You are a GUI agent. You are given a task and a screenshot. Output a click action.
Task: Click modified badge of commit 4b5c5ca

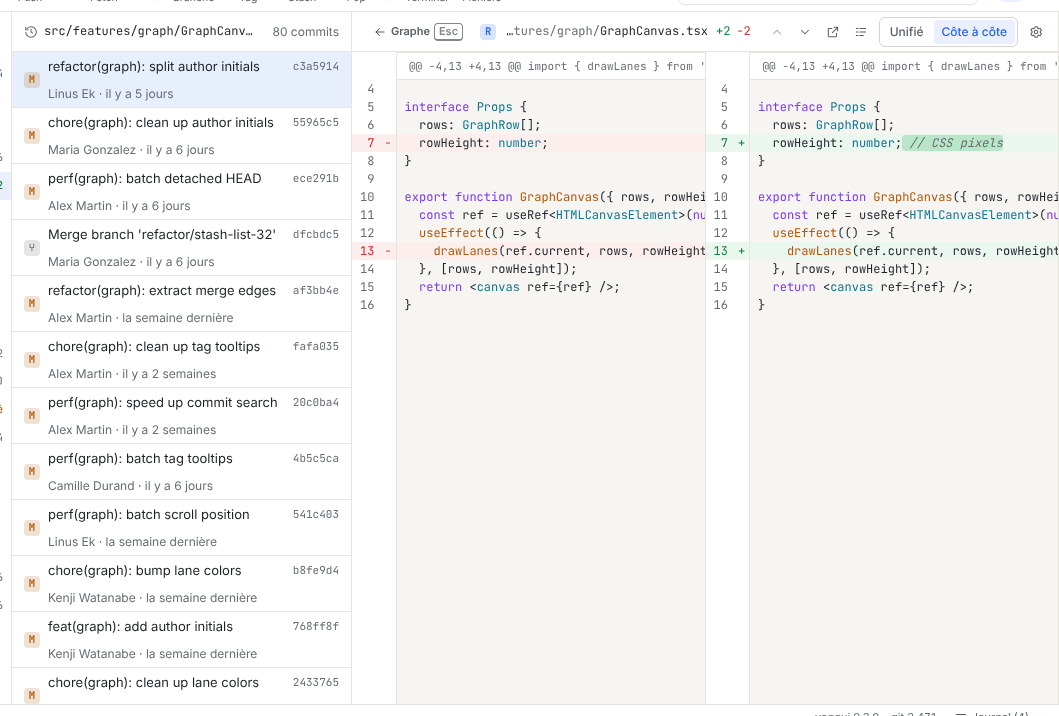click(31, 472)
